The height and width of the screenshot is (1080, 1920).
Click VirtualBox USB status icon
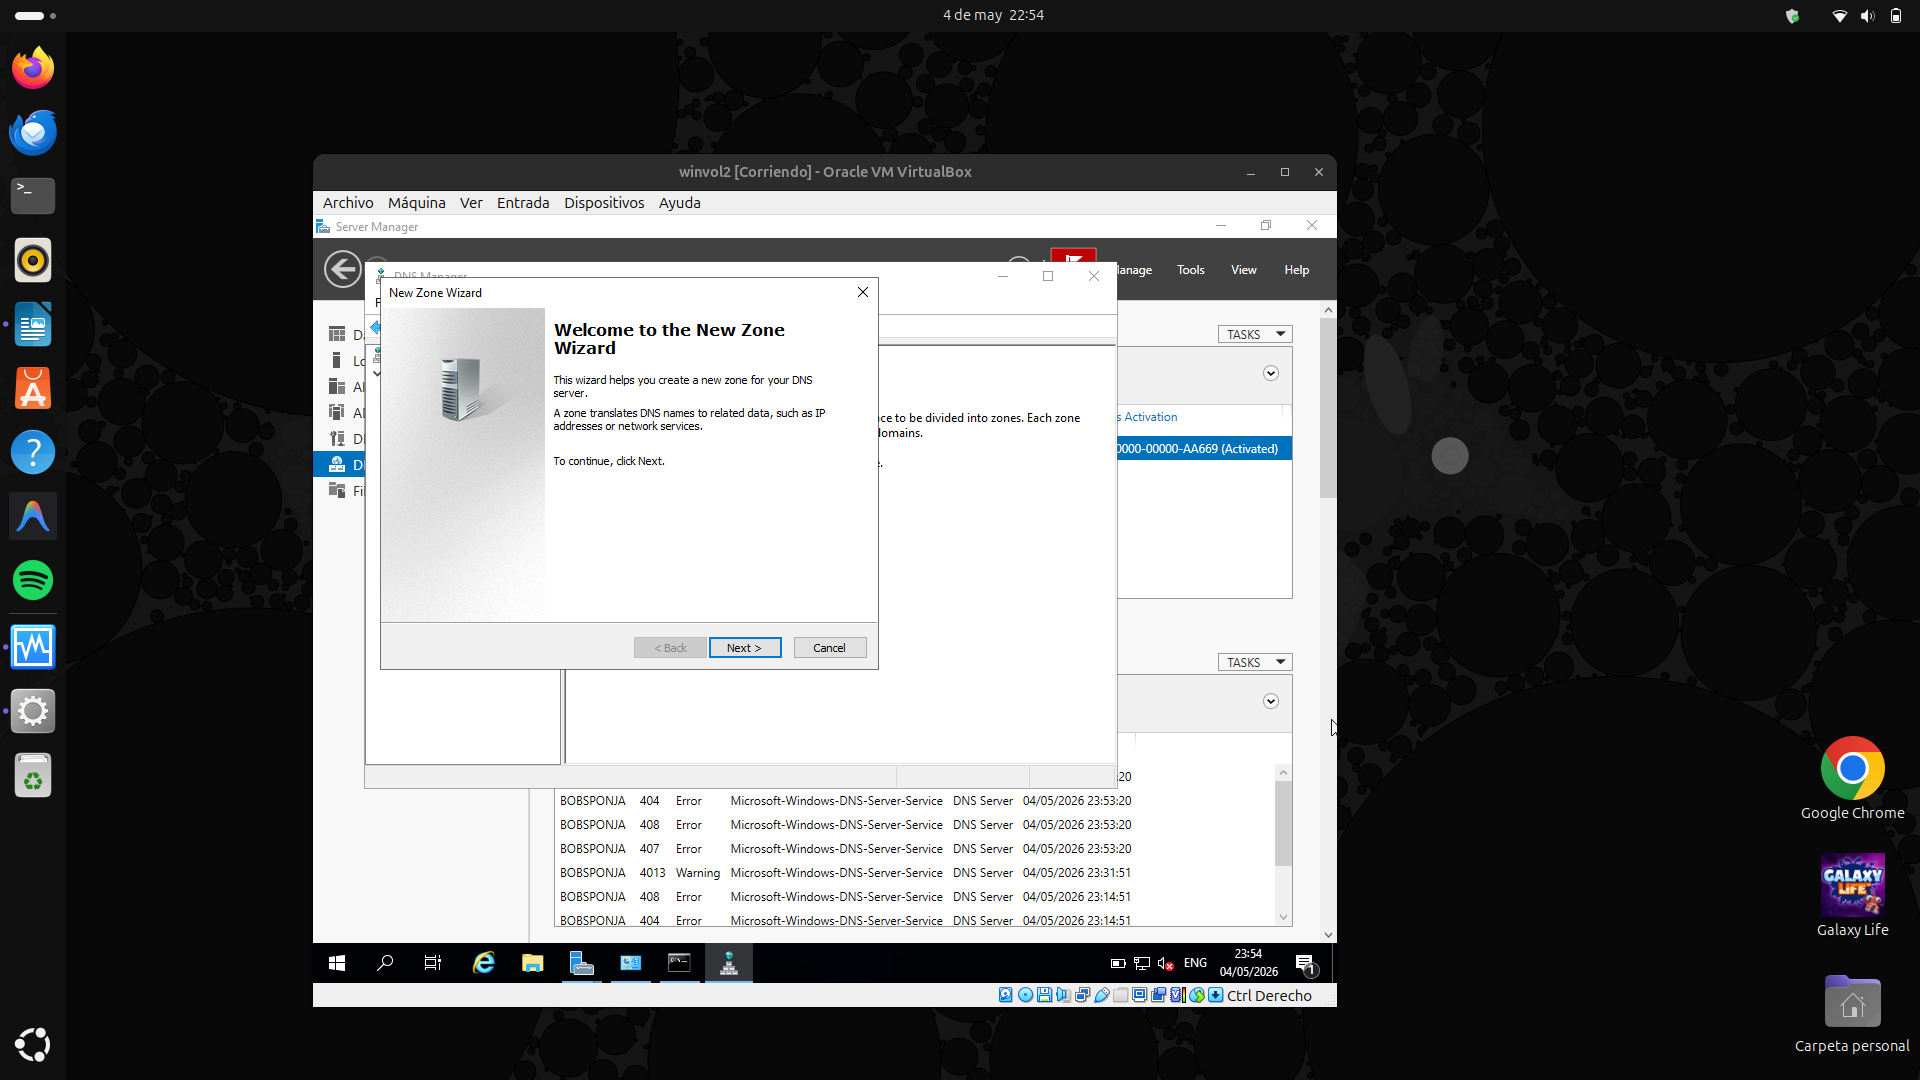[x=1101, y=995]
